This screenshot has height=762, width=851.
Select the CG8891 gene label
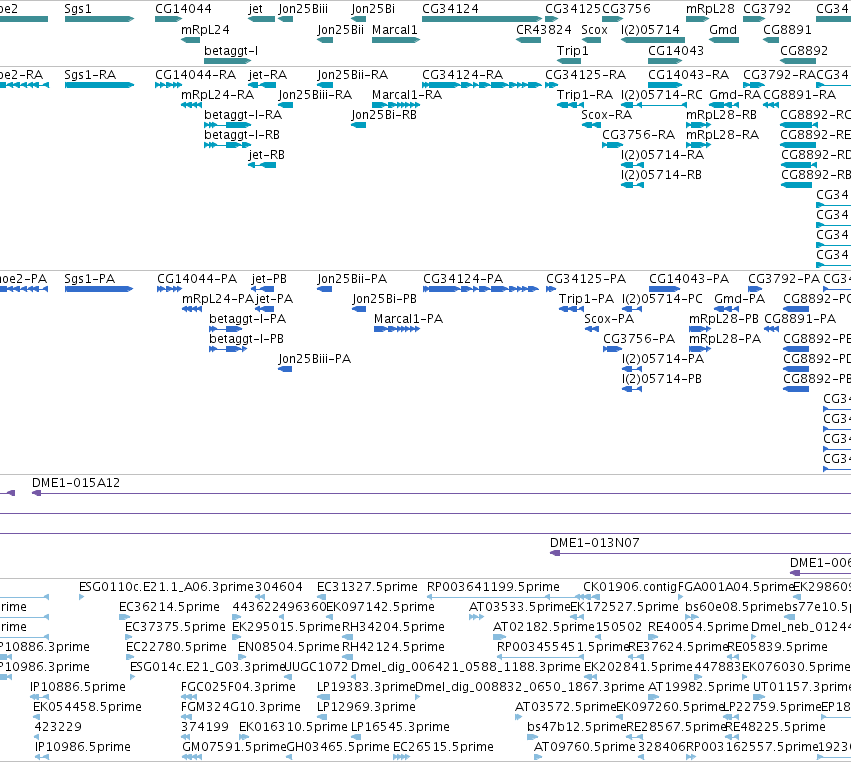pos(788,30)
